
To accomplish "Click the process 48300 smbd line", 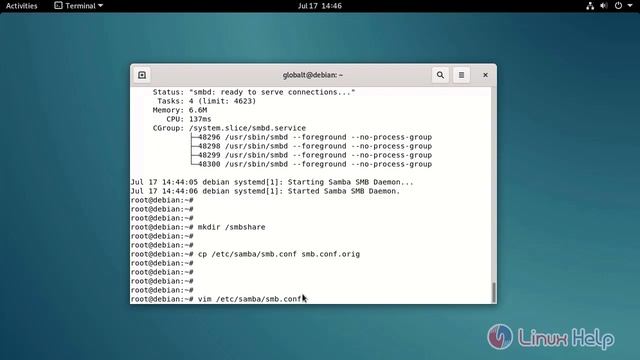I will coord(311,164).
